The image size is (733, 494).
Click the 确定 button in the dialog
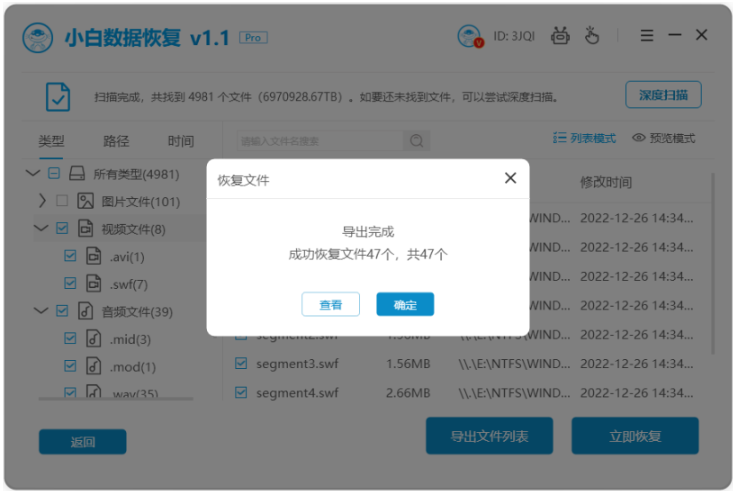pyautogui.click(x=404, y=304)
